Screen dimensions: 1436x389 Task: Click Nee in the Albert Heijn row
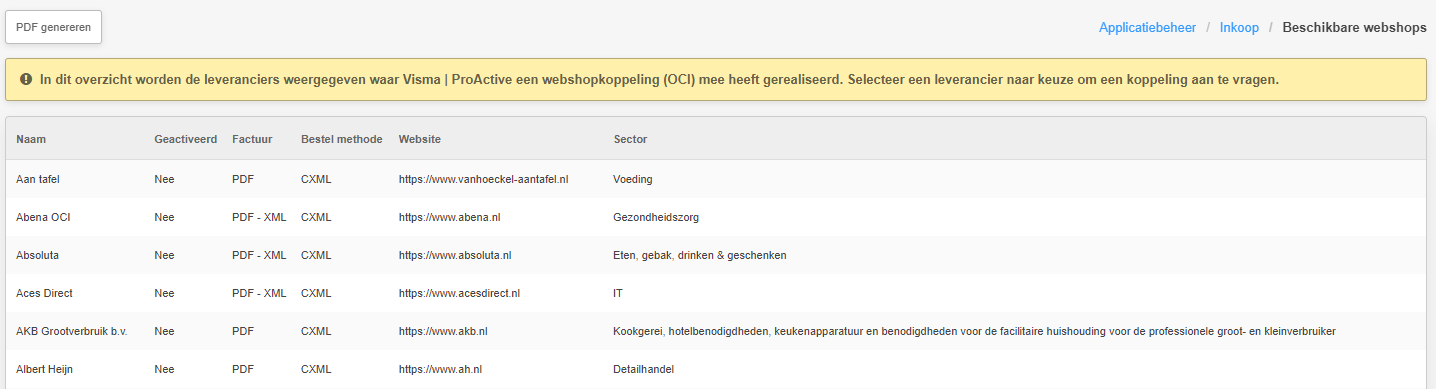coord(164,369)
